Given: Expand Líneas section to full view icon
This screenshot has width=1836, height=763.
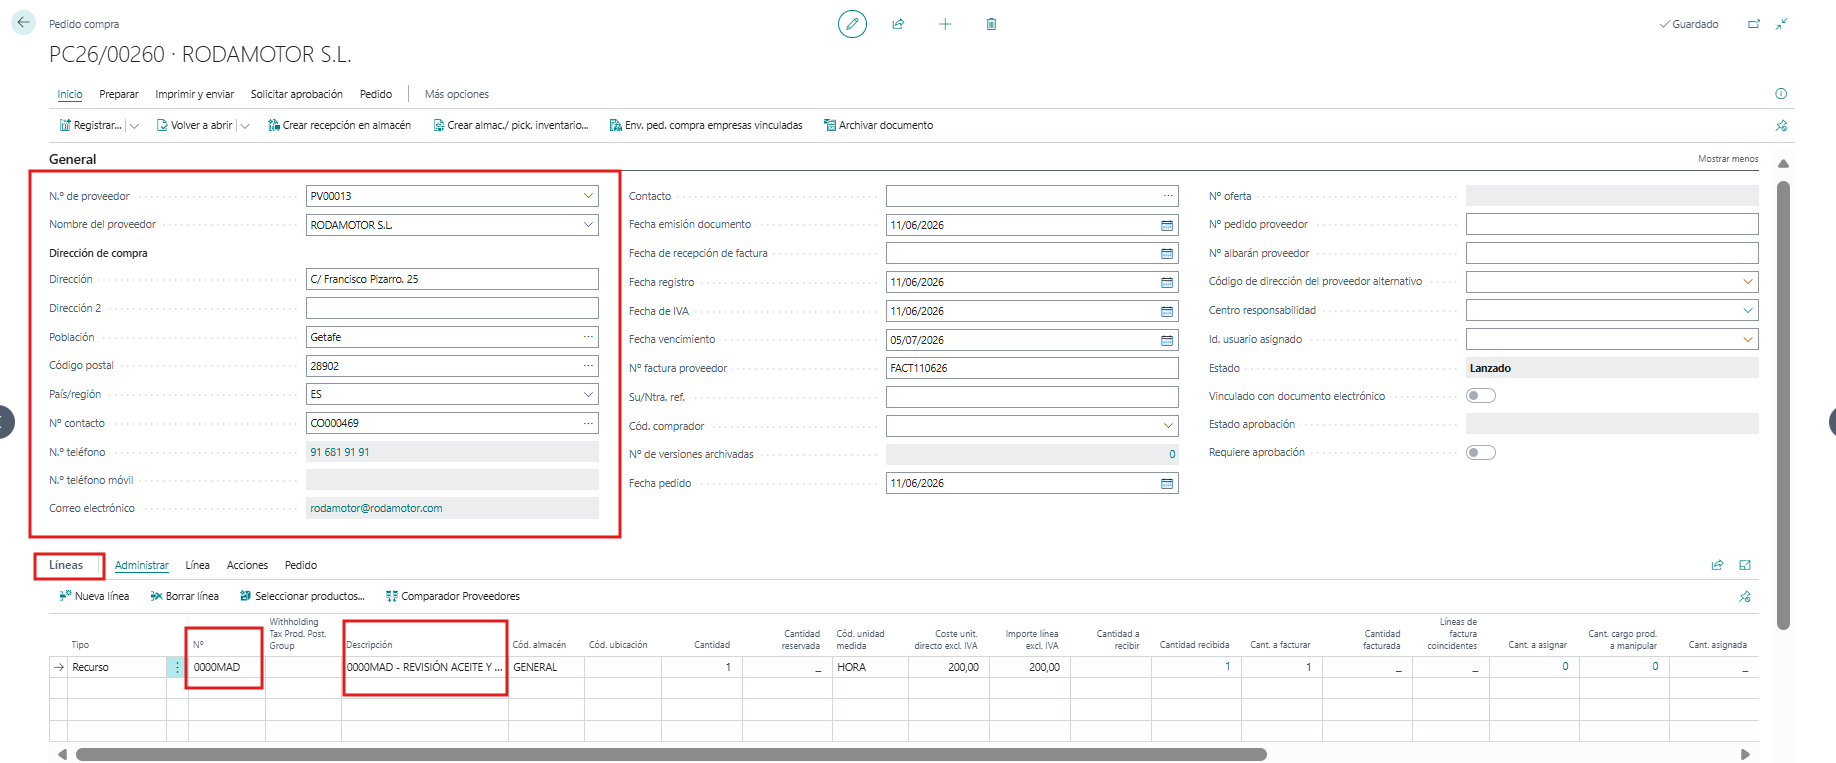Looking at the screenshot, I should pyautogui.click(x=1745, y=565).
